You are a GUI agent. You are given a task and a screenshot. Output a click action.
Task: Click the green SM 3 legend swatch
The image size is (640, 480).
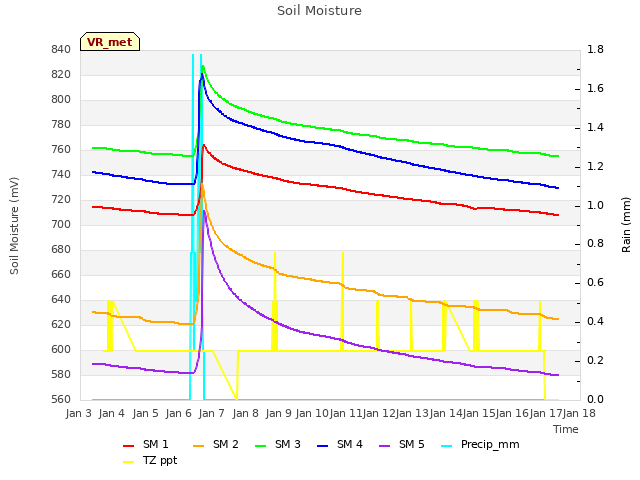pyautogui.click(x=260, y=446)
